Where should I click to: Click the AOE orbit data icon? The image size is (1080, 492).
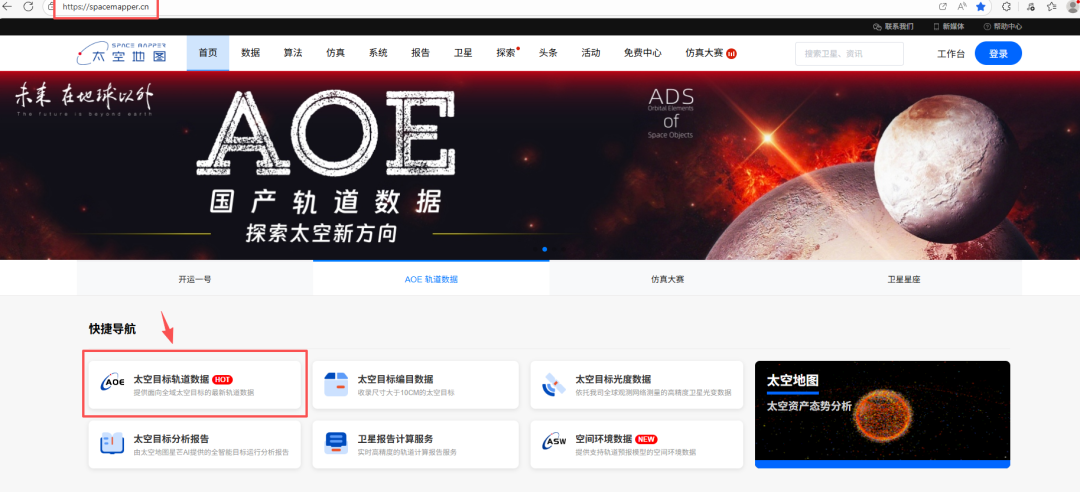[x=114, y=382]
